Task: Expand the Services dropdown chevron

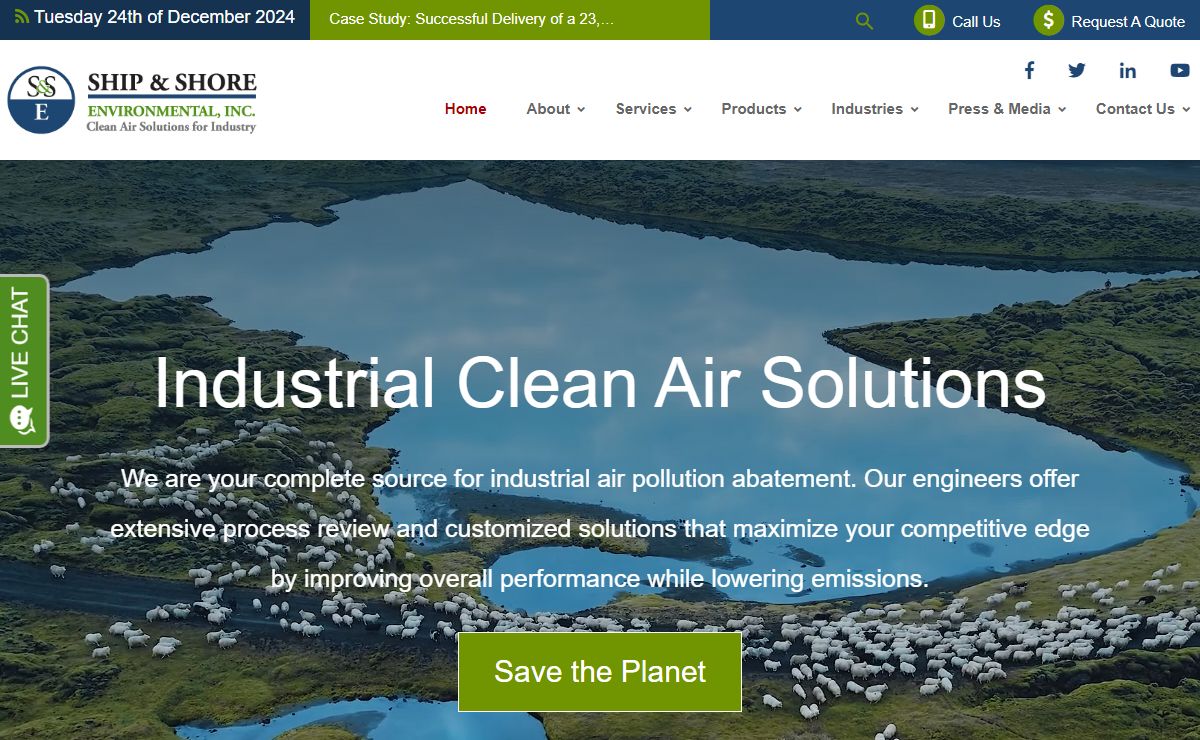Action: point(688,110)
